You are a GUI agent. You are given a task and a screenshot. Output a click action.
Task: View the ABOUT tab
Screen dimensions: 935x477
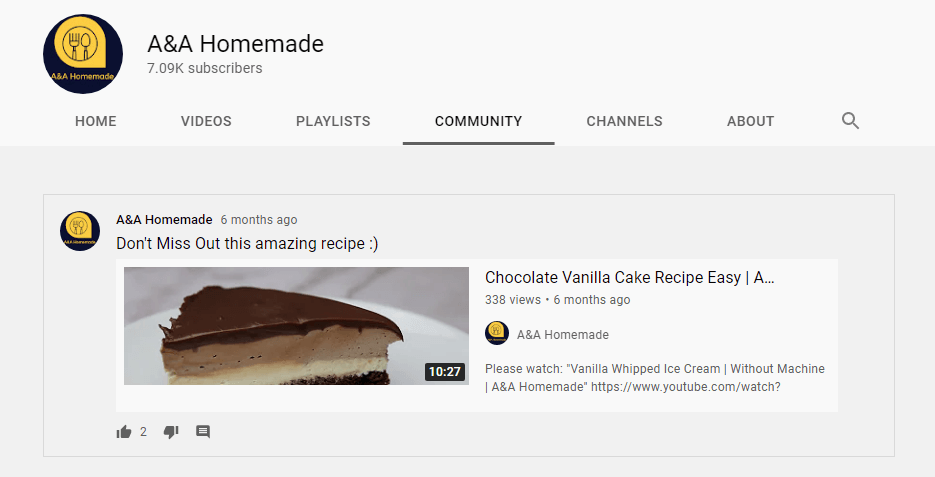[x=750, y=121]
